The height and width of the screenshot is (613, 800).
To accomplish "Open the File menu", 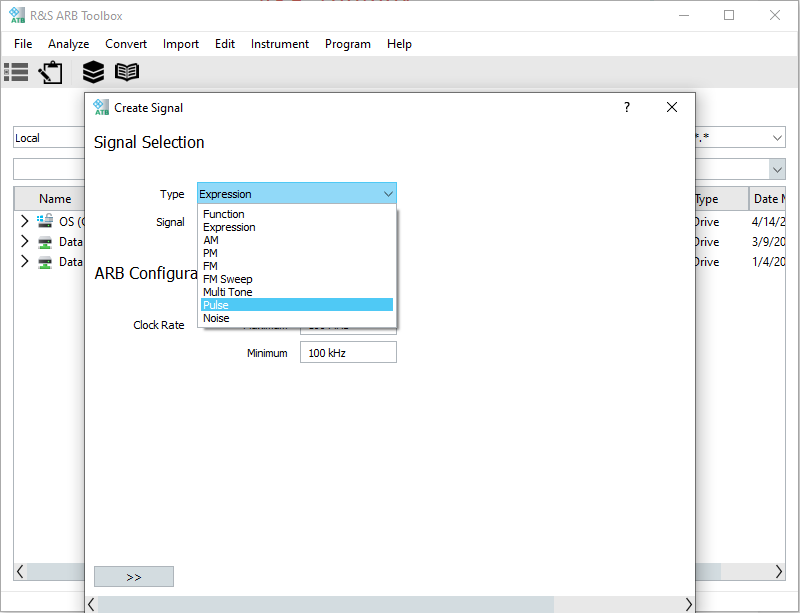I will (23, 44).
